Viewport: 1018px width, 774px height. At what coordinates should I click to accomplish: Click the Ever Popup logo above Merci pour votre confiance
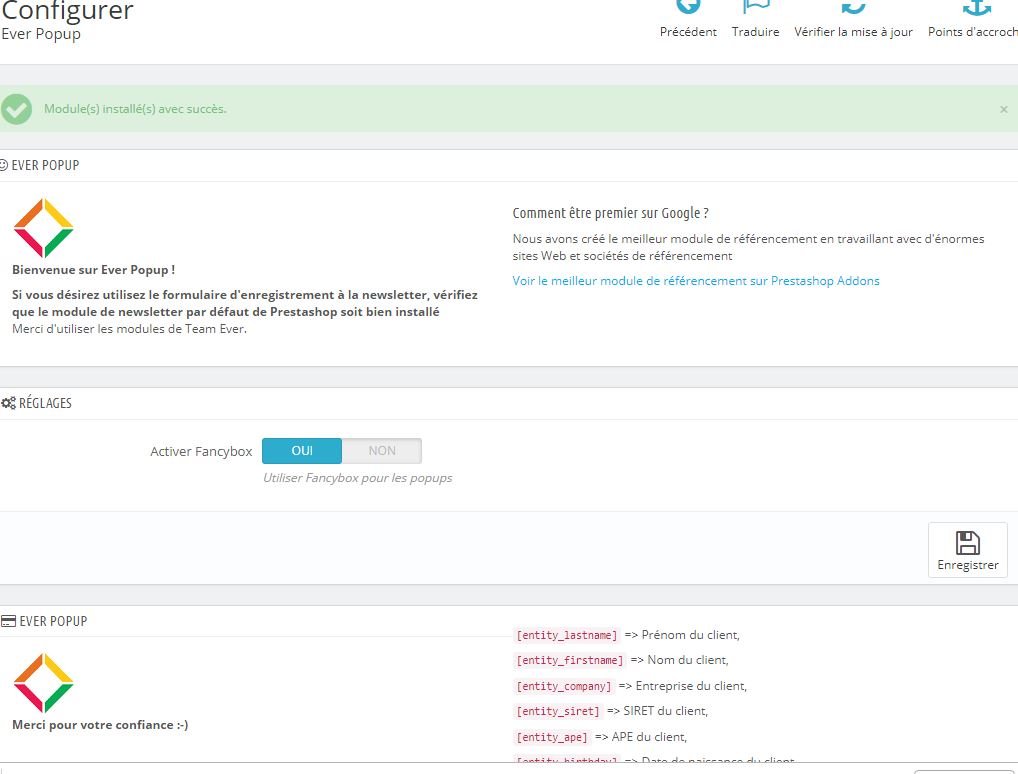tap(43, 683)
